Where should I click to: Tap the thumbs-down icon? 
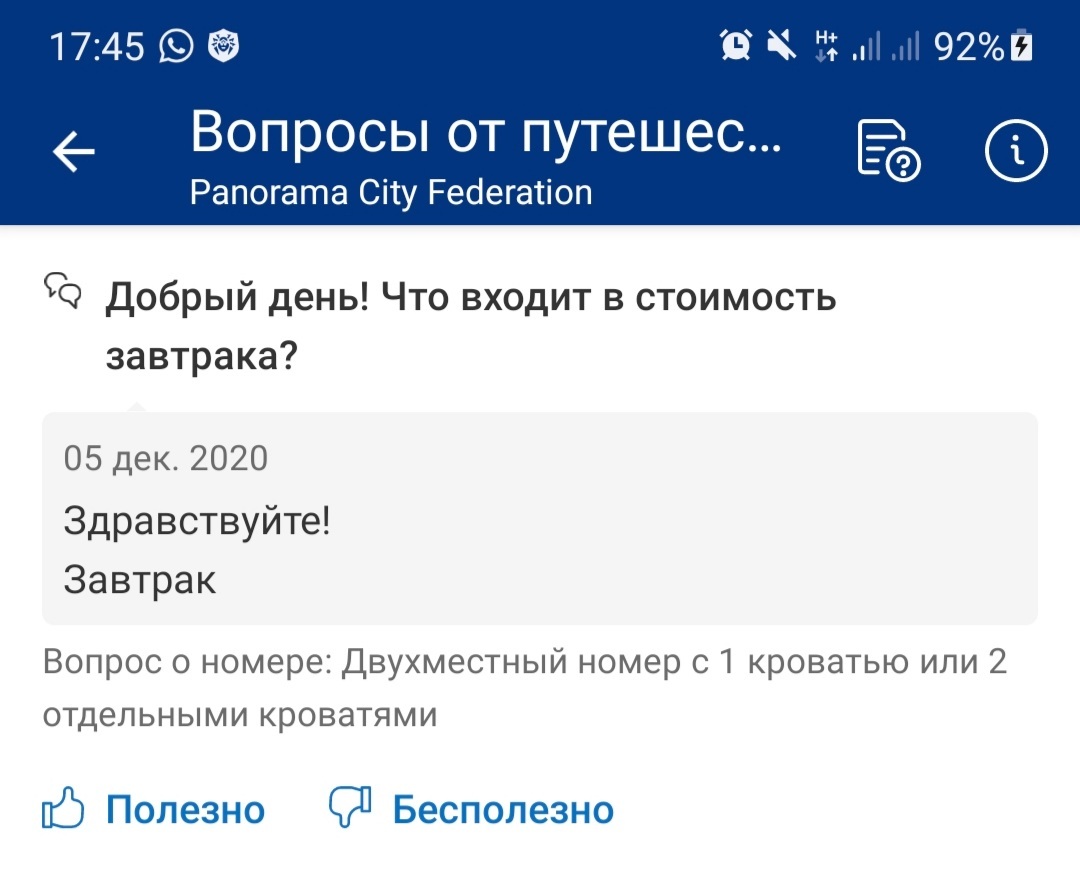[350, 807]
